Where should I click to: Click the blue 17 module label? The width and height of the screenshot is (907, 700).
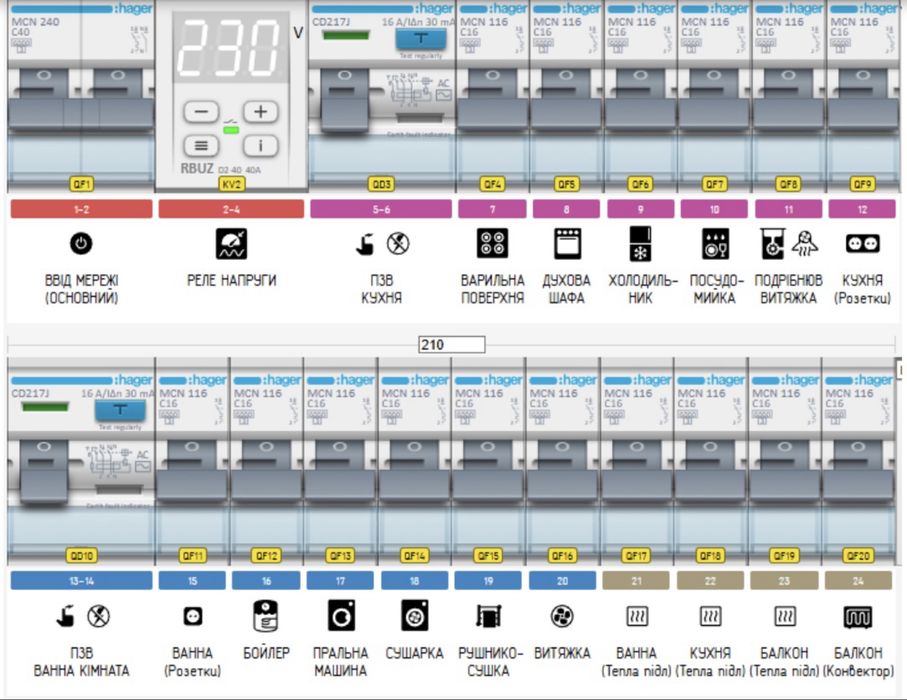pyautogui.click(x=340, y=580)
